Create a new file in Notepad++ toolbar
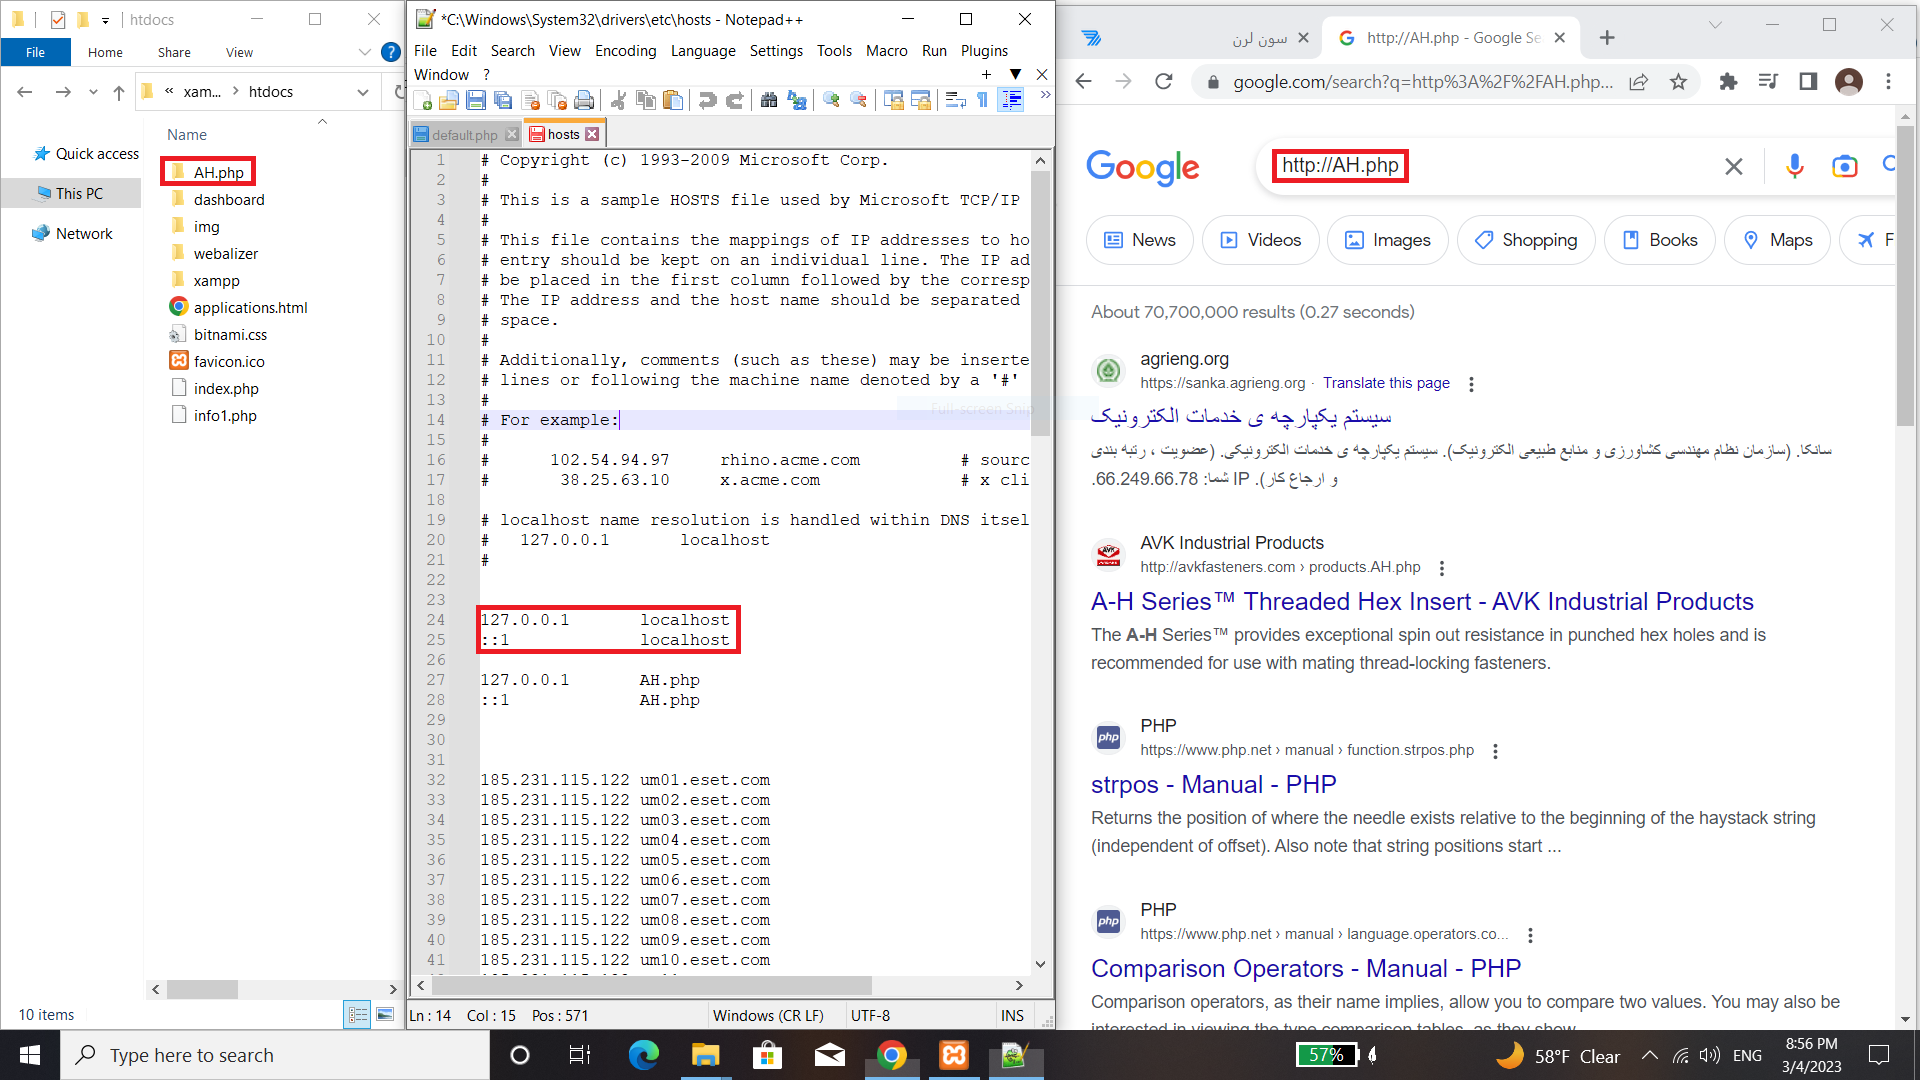 423,100
